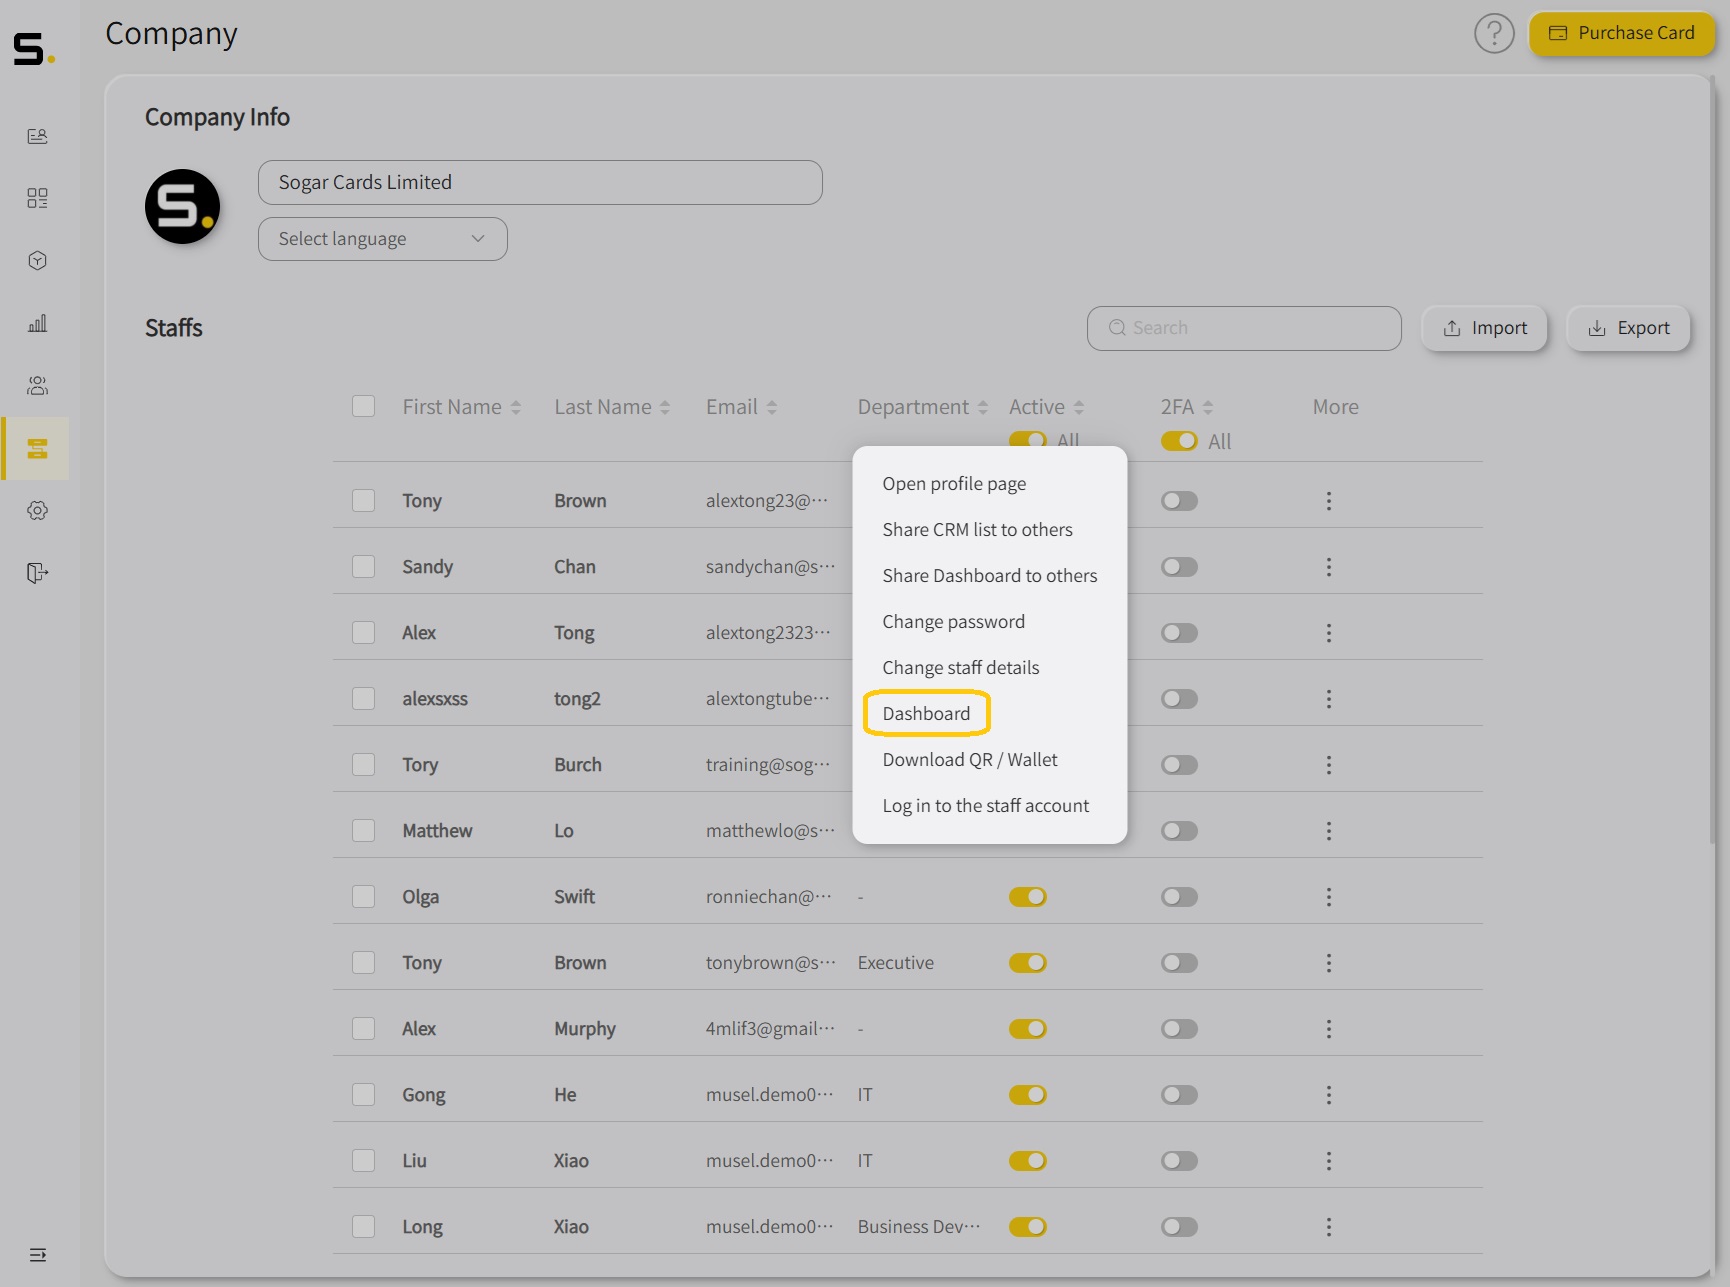Open more options for Tony Brown Executive row

pos(1328,963)
